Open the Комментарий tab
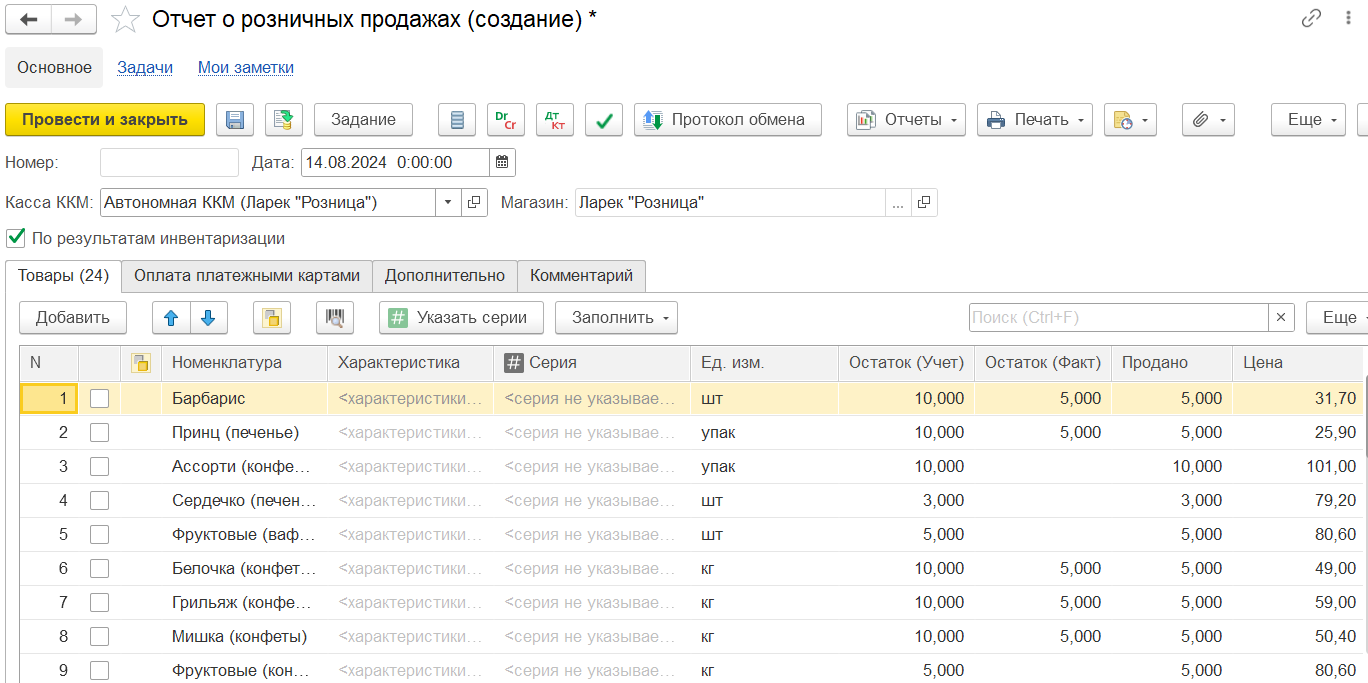Screen dimensions: 1368x683 pyautogui.click(x=581, y=276)
